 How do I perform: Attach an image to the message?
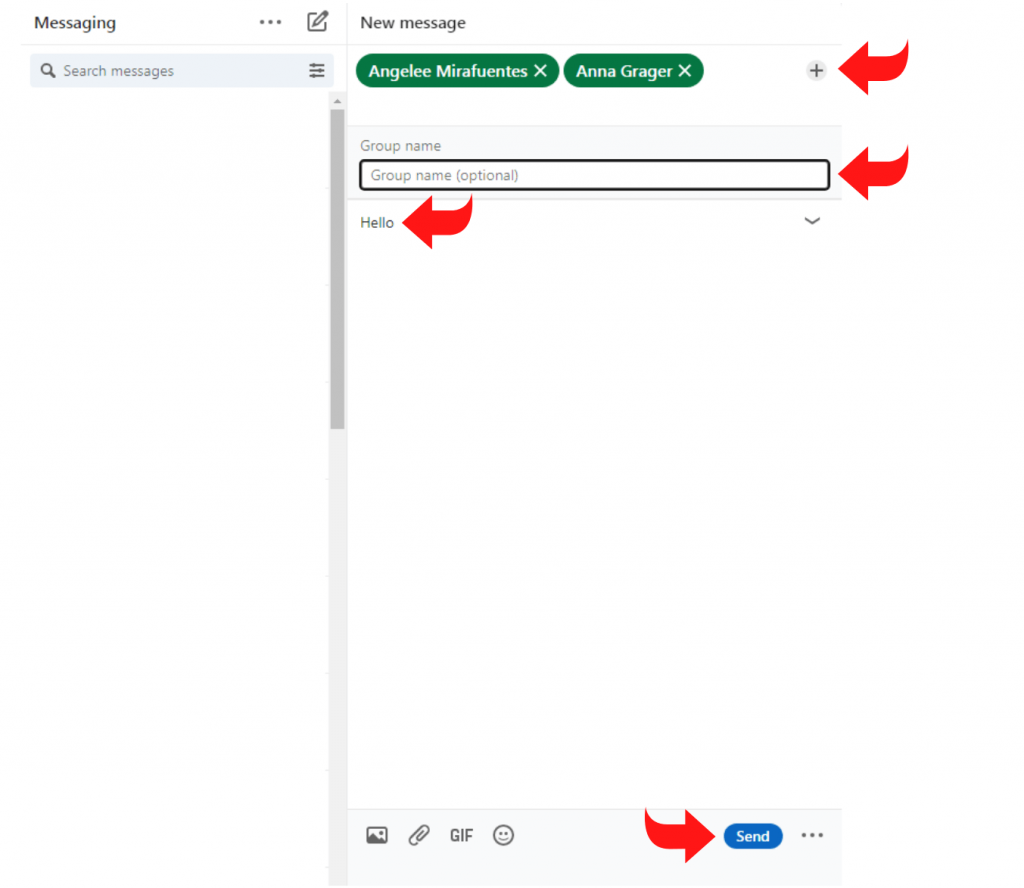pyautogui.click(x=376, y=835)
